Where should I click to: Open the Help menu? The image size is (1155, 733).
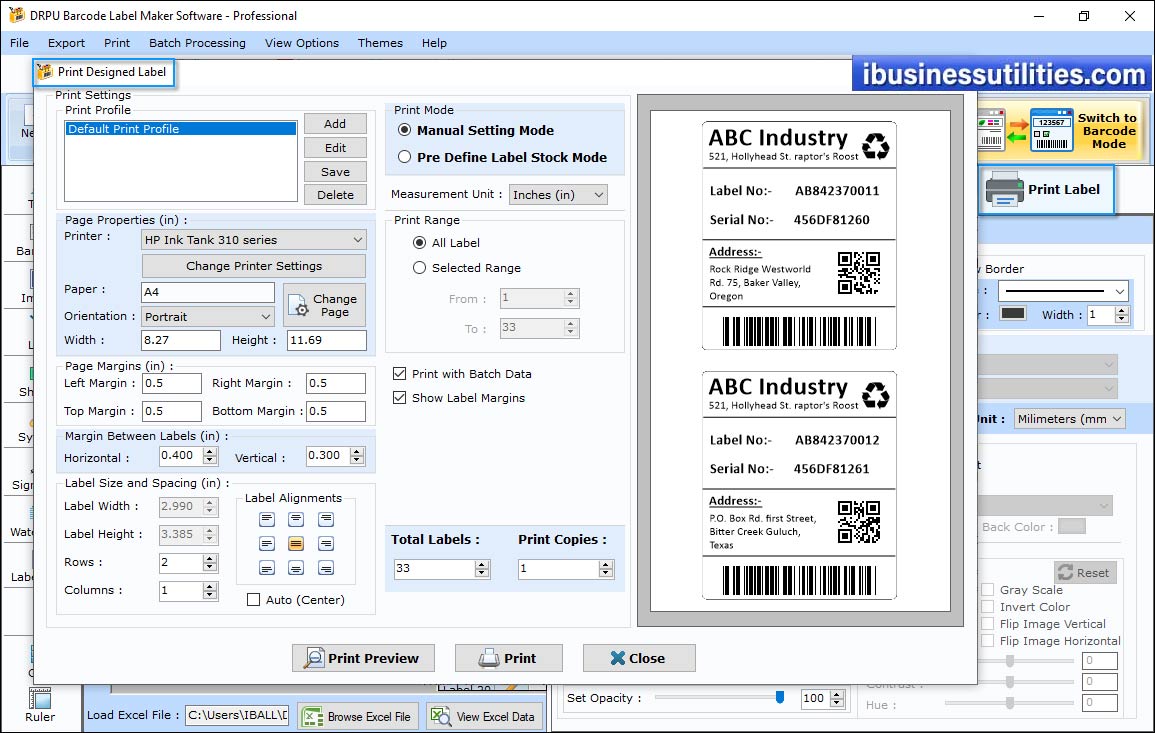(434, 43)
